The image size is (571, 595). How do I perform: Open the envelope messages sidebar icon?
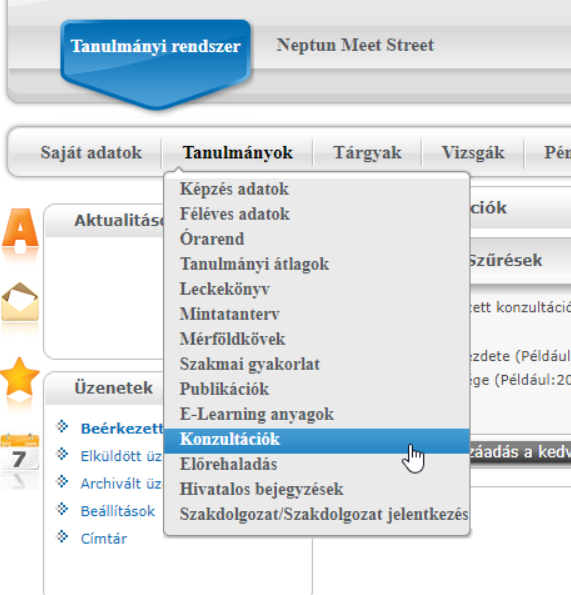click(x=20, y=302)
